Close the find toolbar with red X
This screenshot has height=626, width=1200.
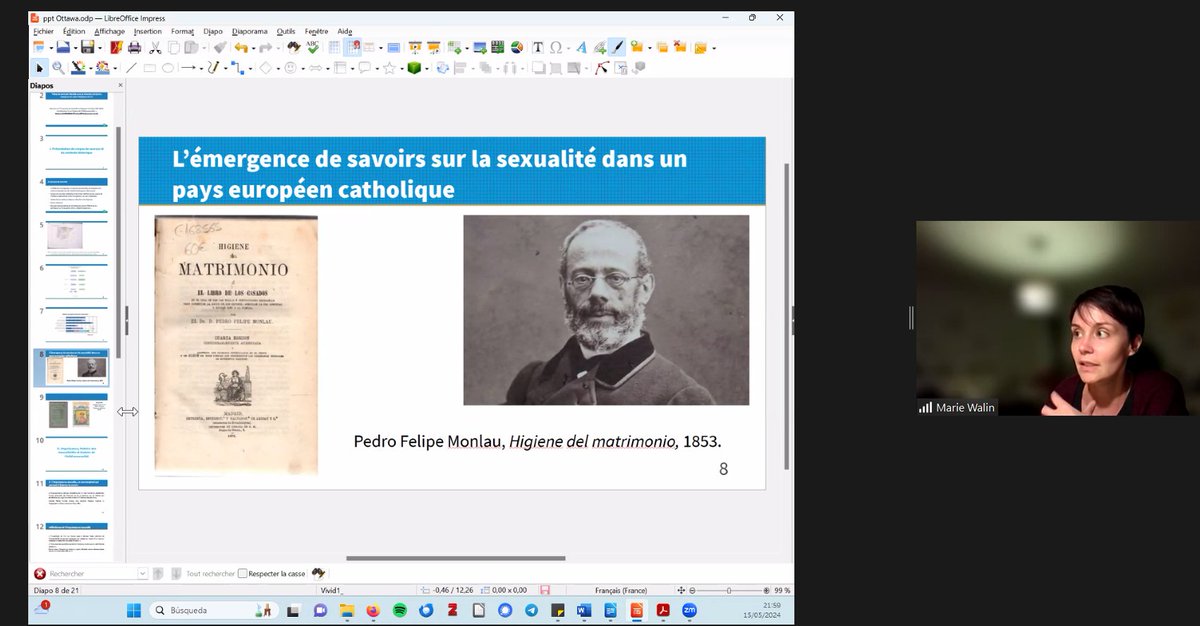tap(40, 574)
